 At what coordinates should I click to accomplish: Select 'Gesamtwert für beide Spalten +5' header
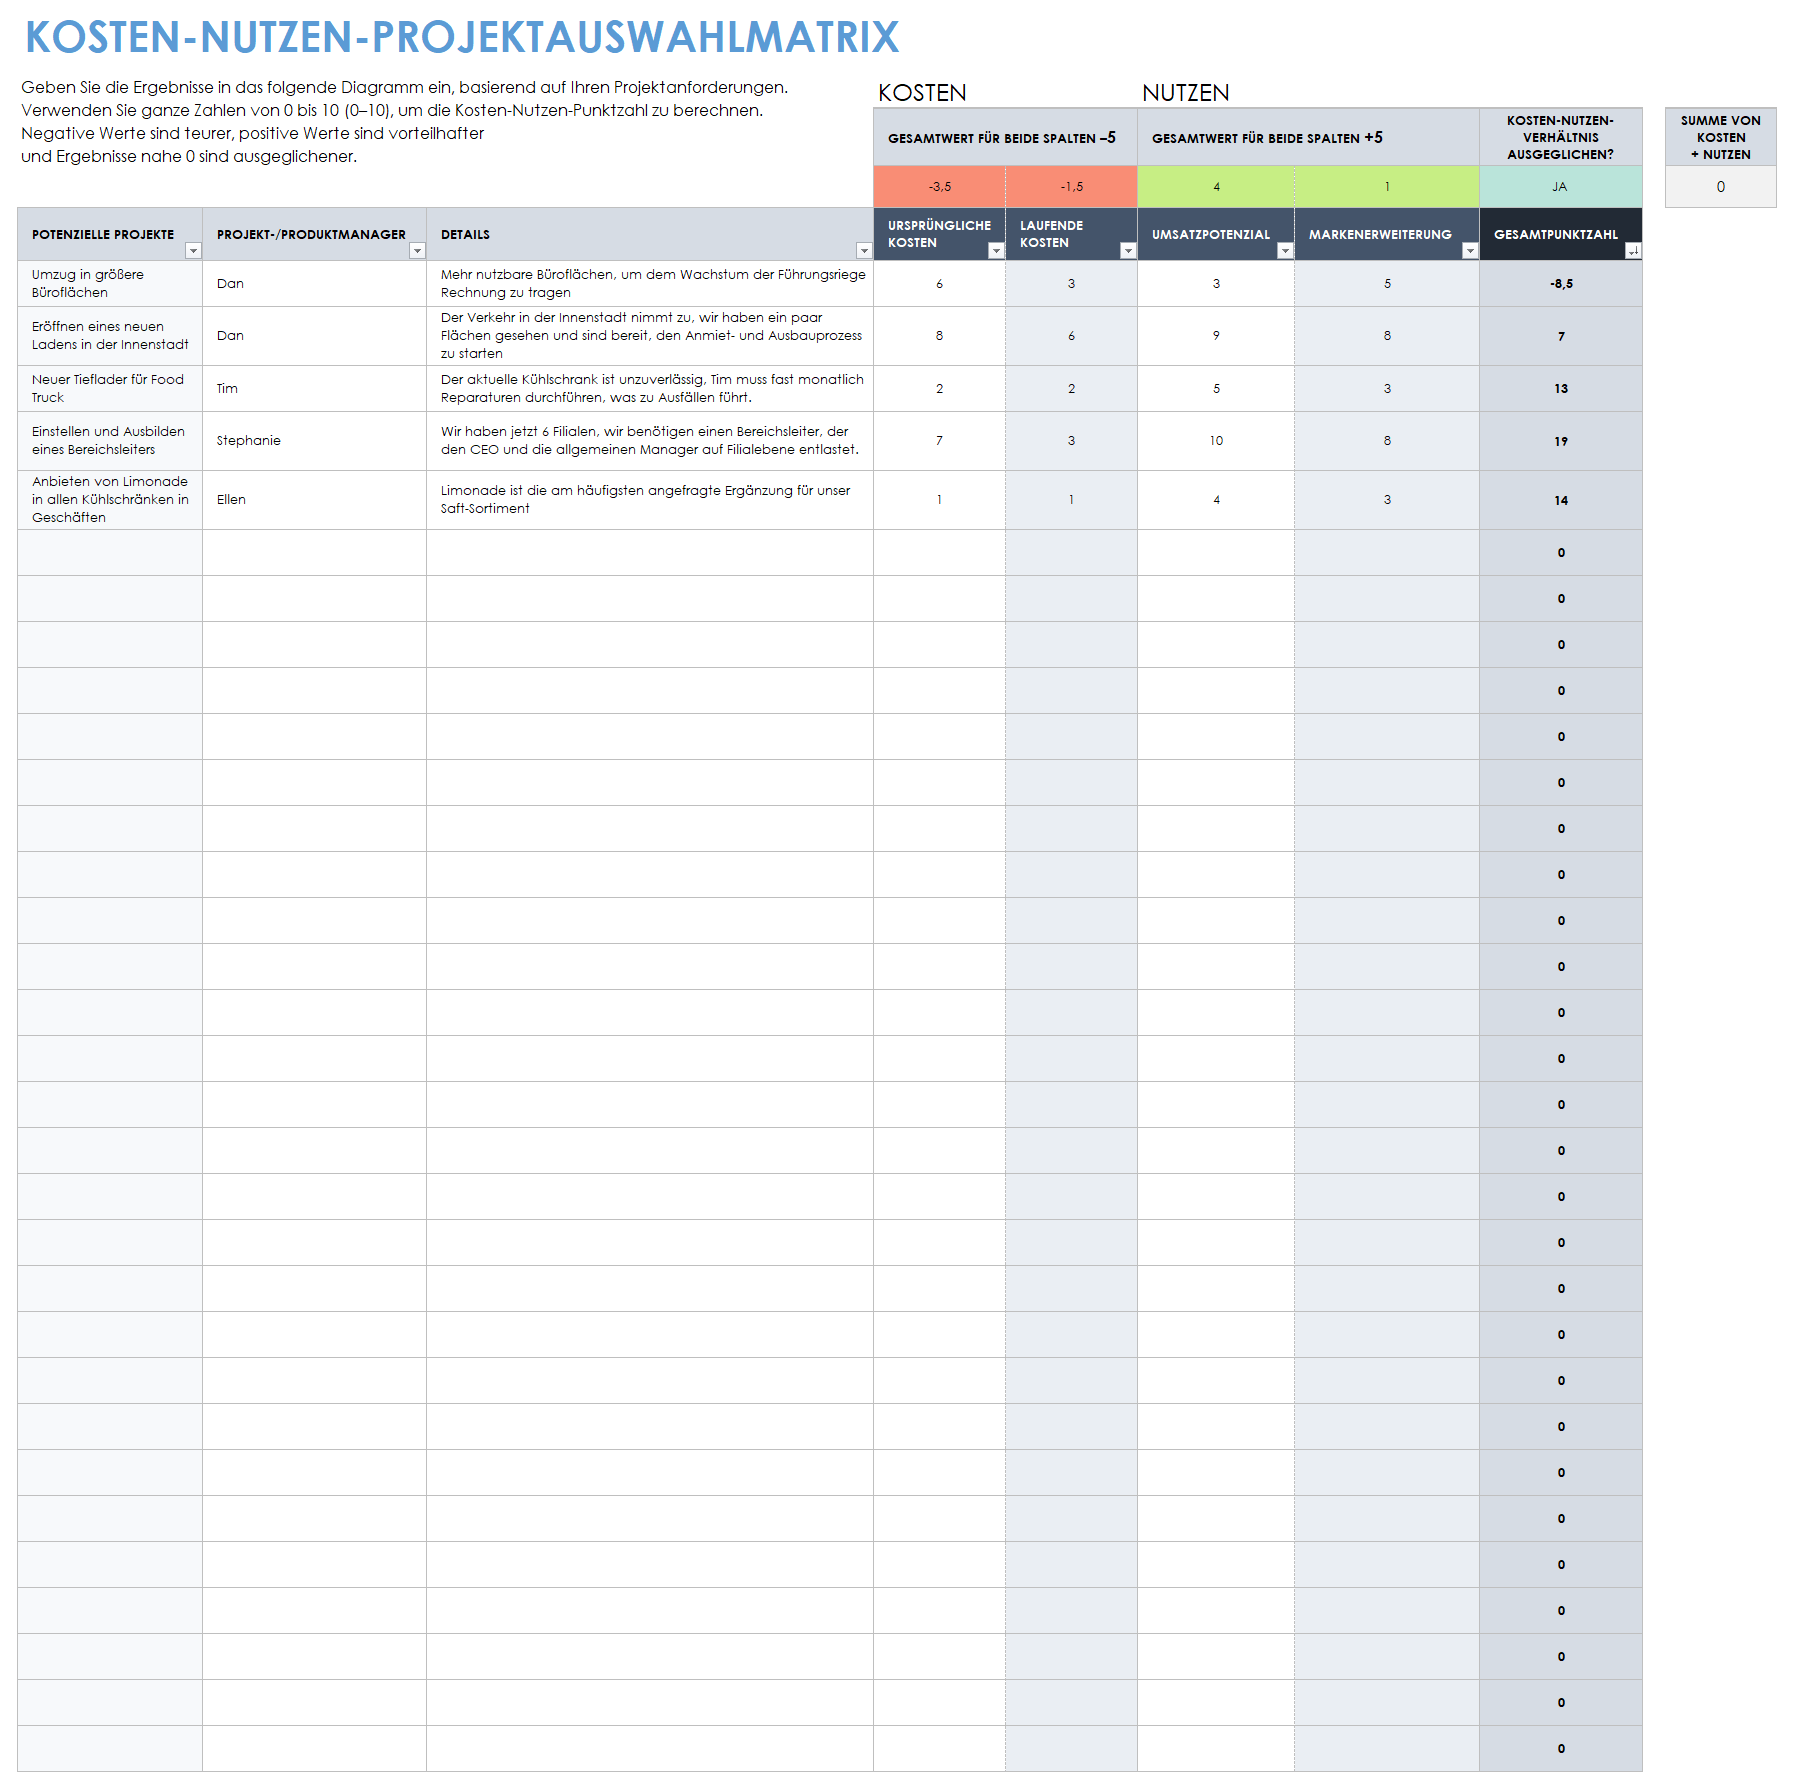tap(1308, 138)
